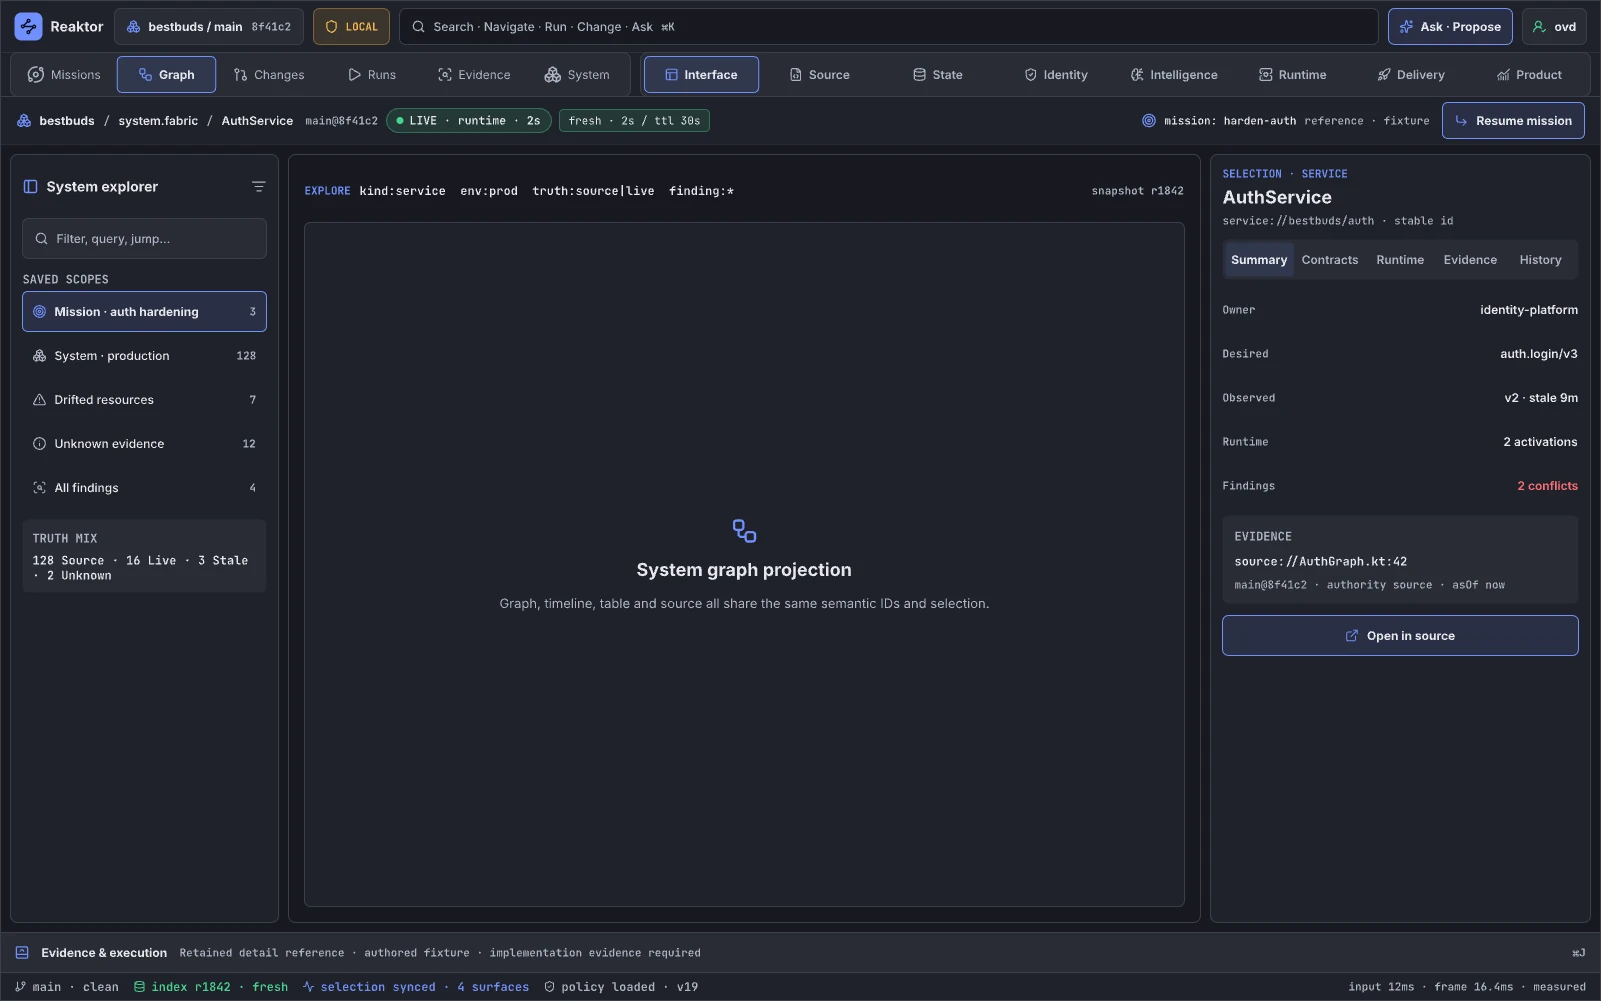Open the bestbuds / main branch selector
1601x1001 pixels.
tap(209, 27)
